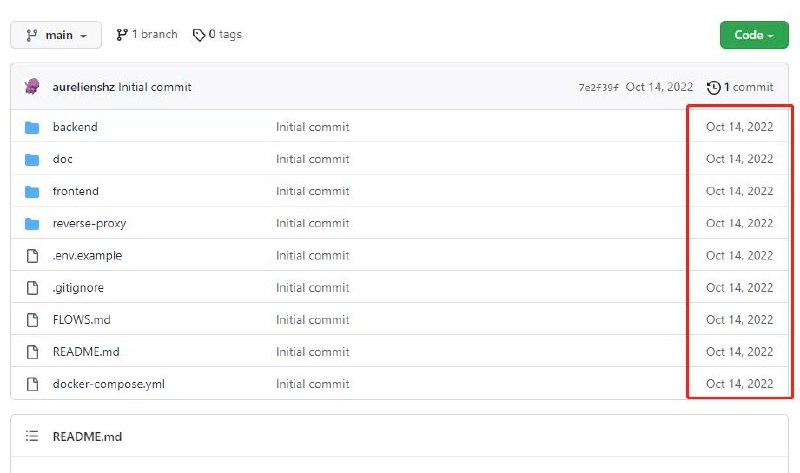This screenshot has width=800, height=473.
Task: Expand the green Code button menu
Action: tap(754, 35)
